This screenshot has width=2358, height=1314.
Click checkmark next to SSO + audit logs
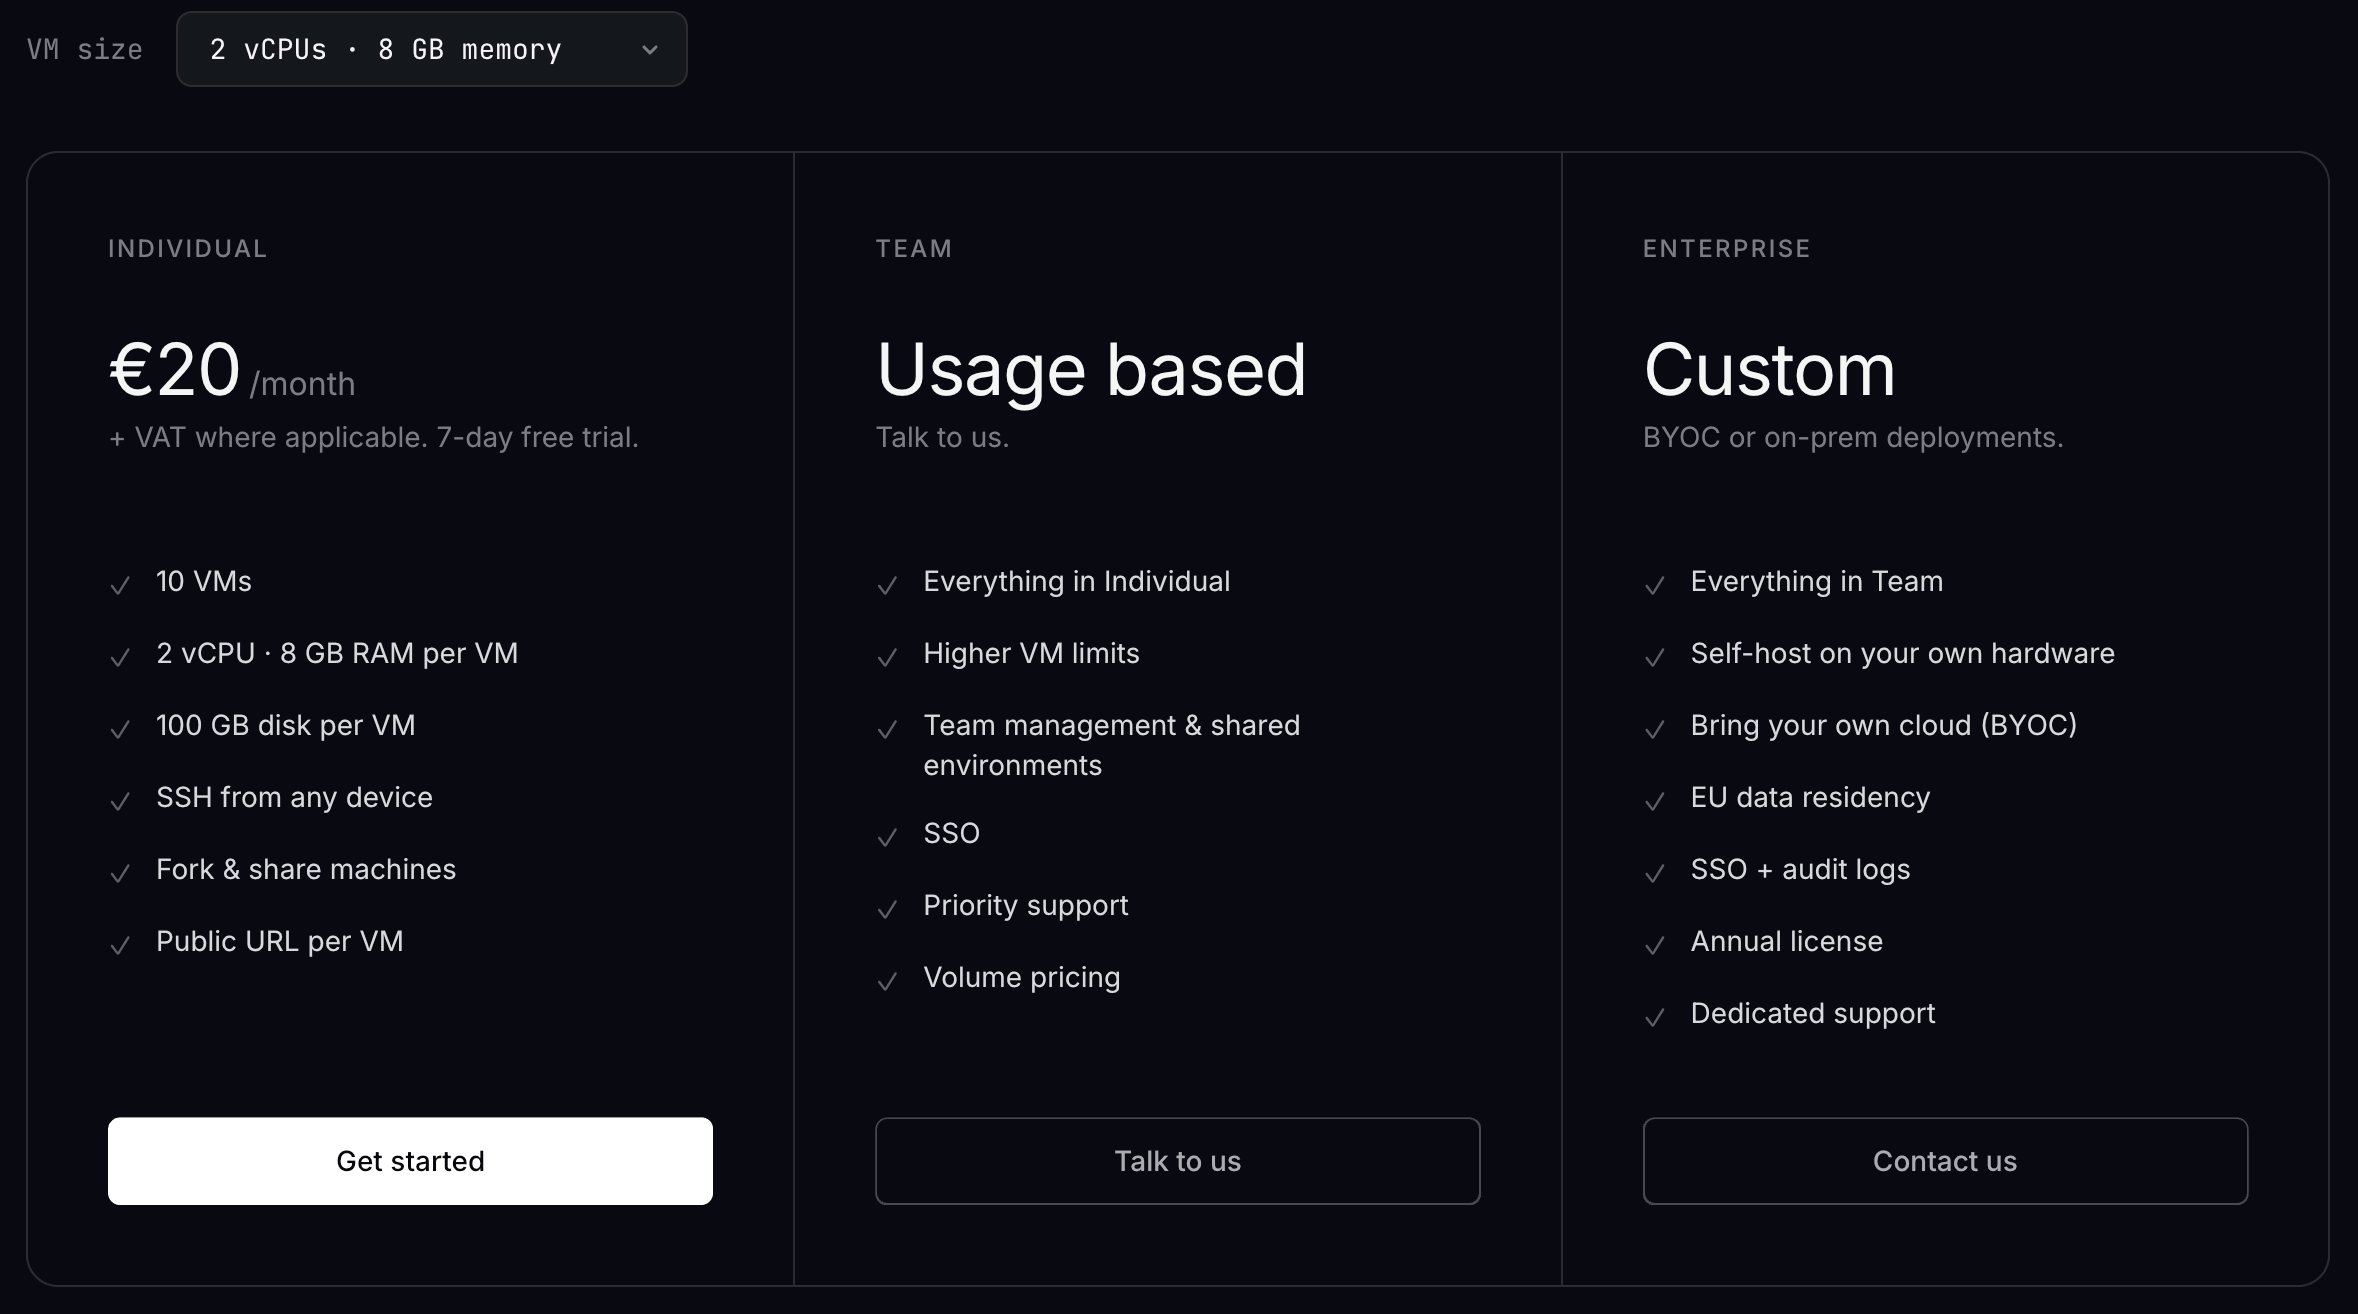(1655, 873)
